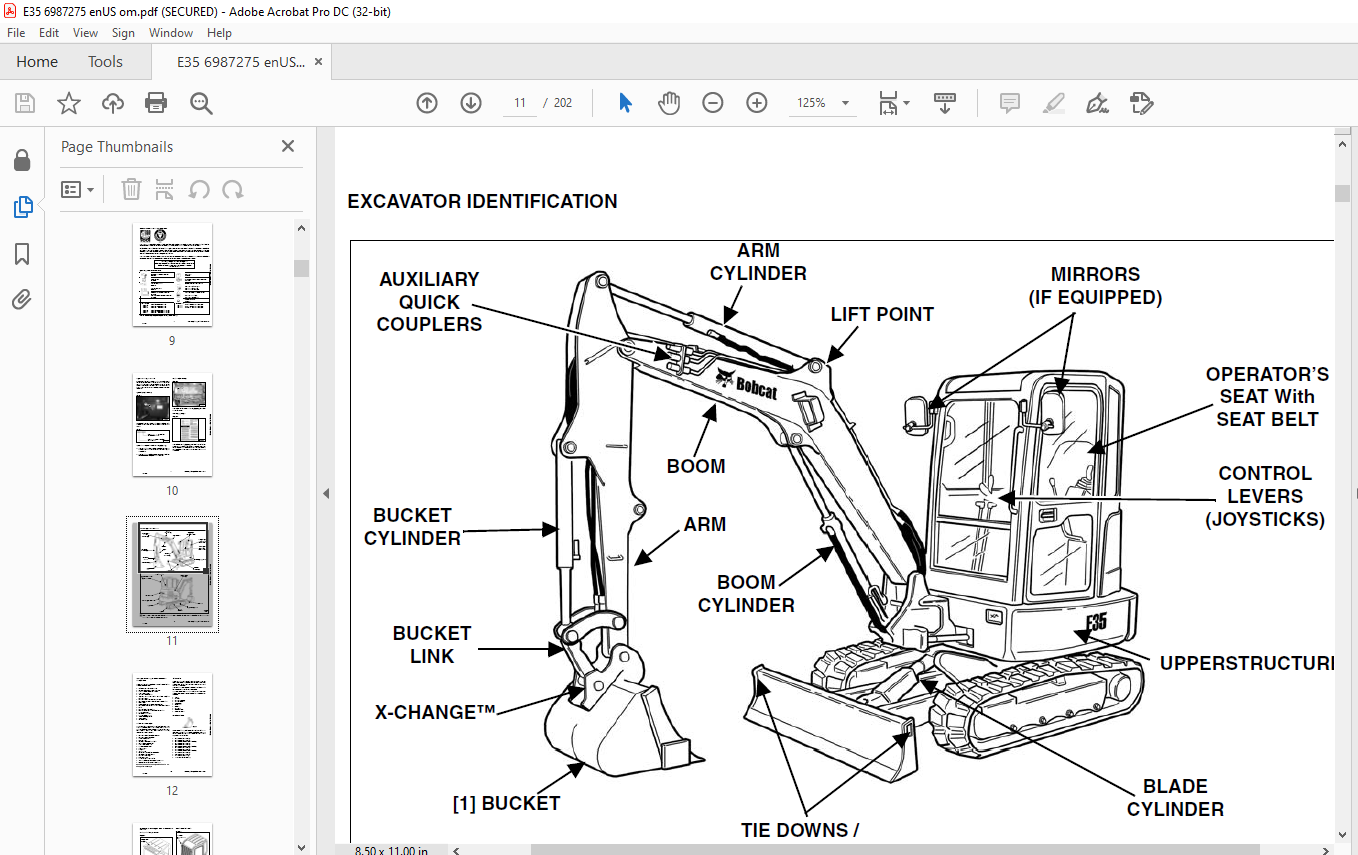Toggle the Page Thumbnails sidebar icon
Screen dimensions: 1358x855
22,207
